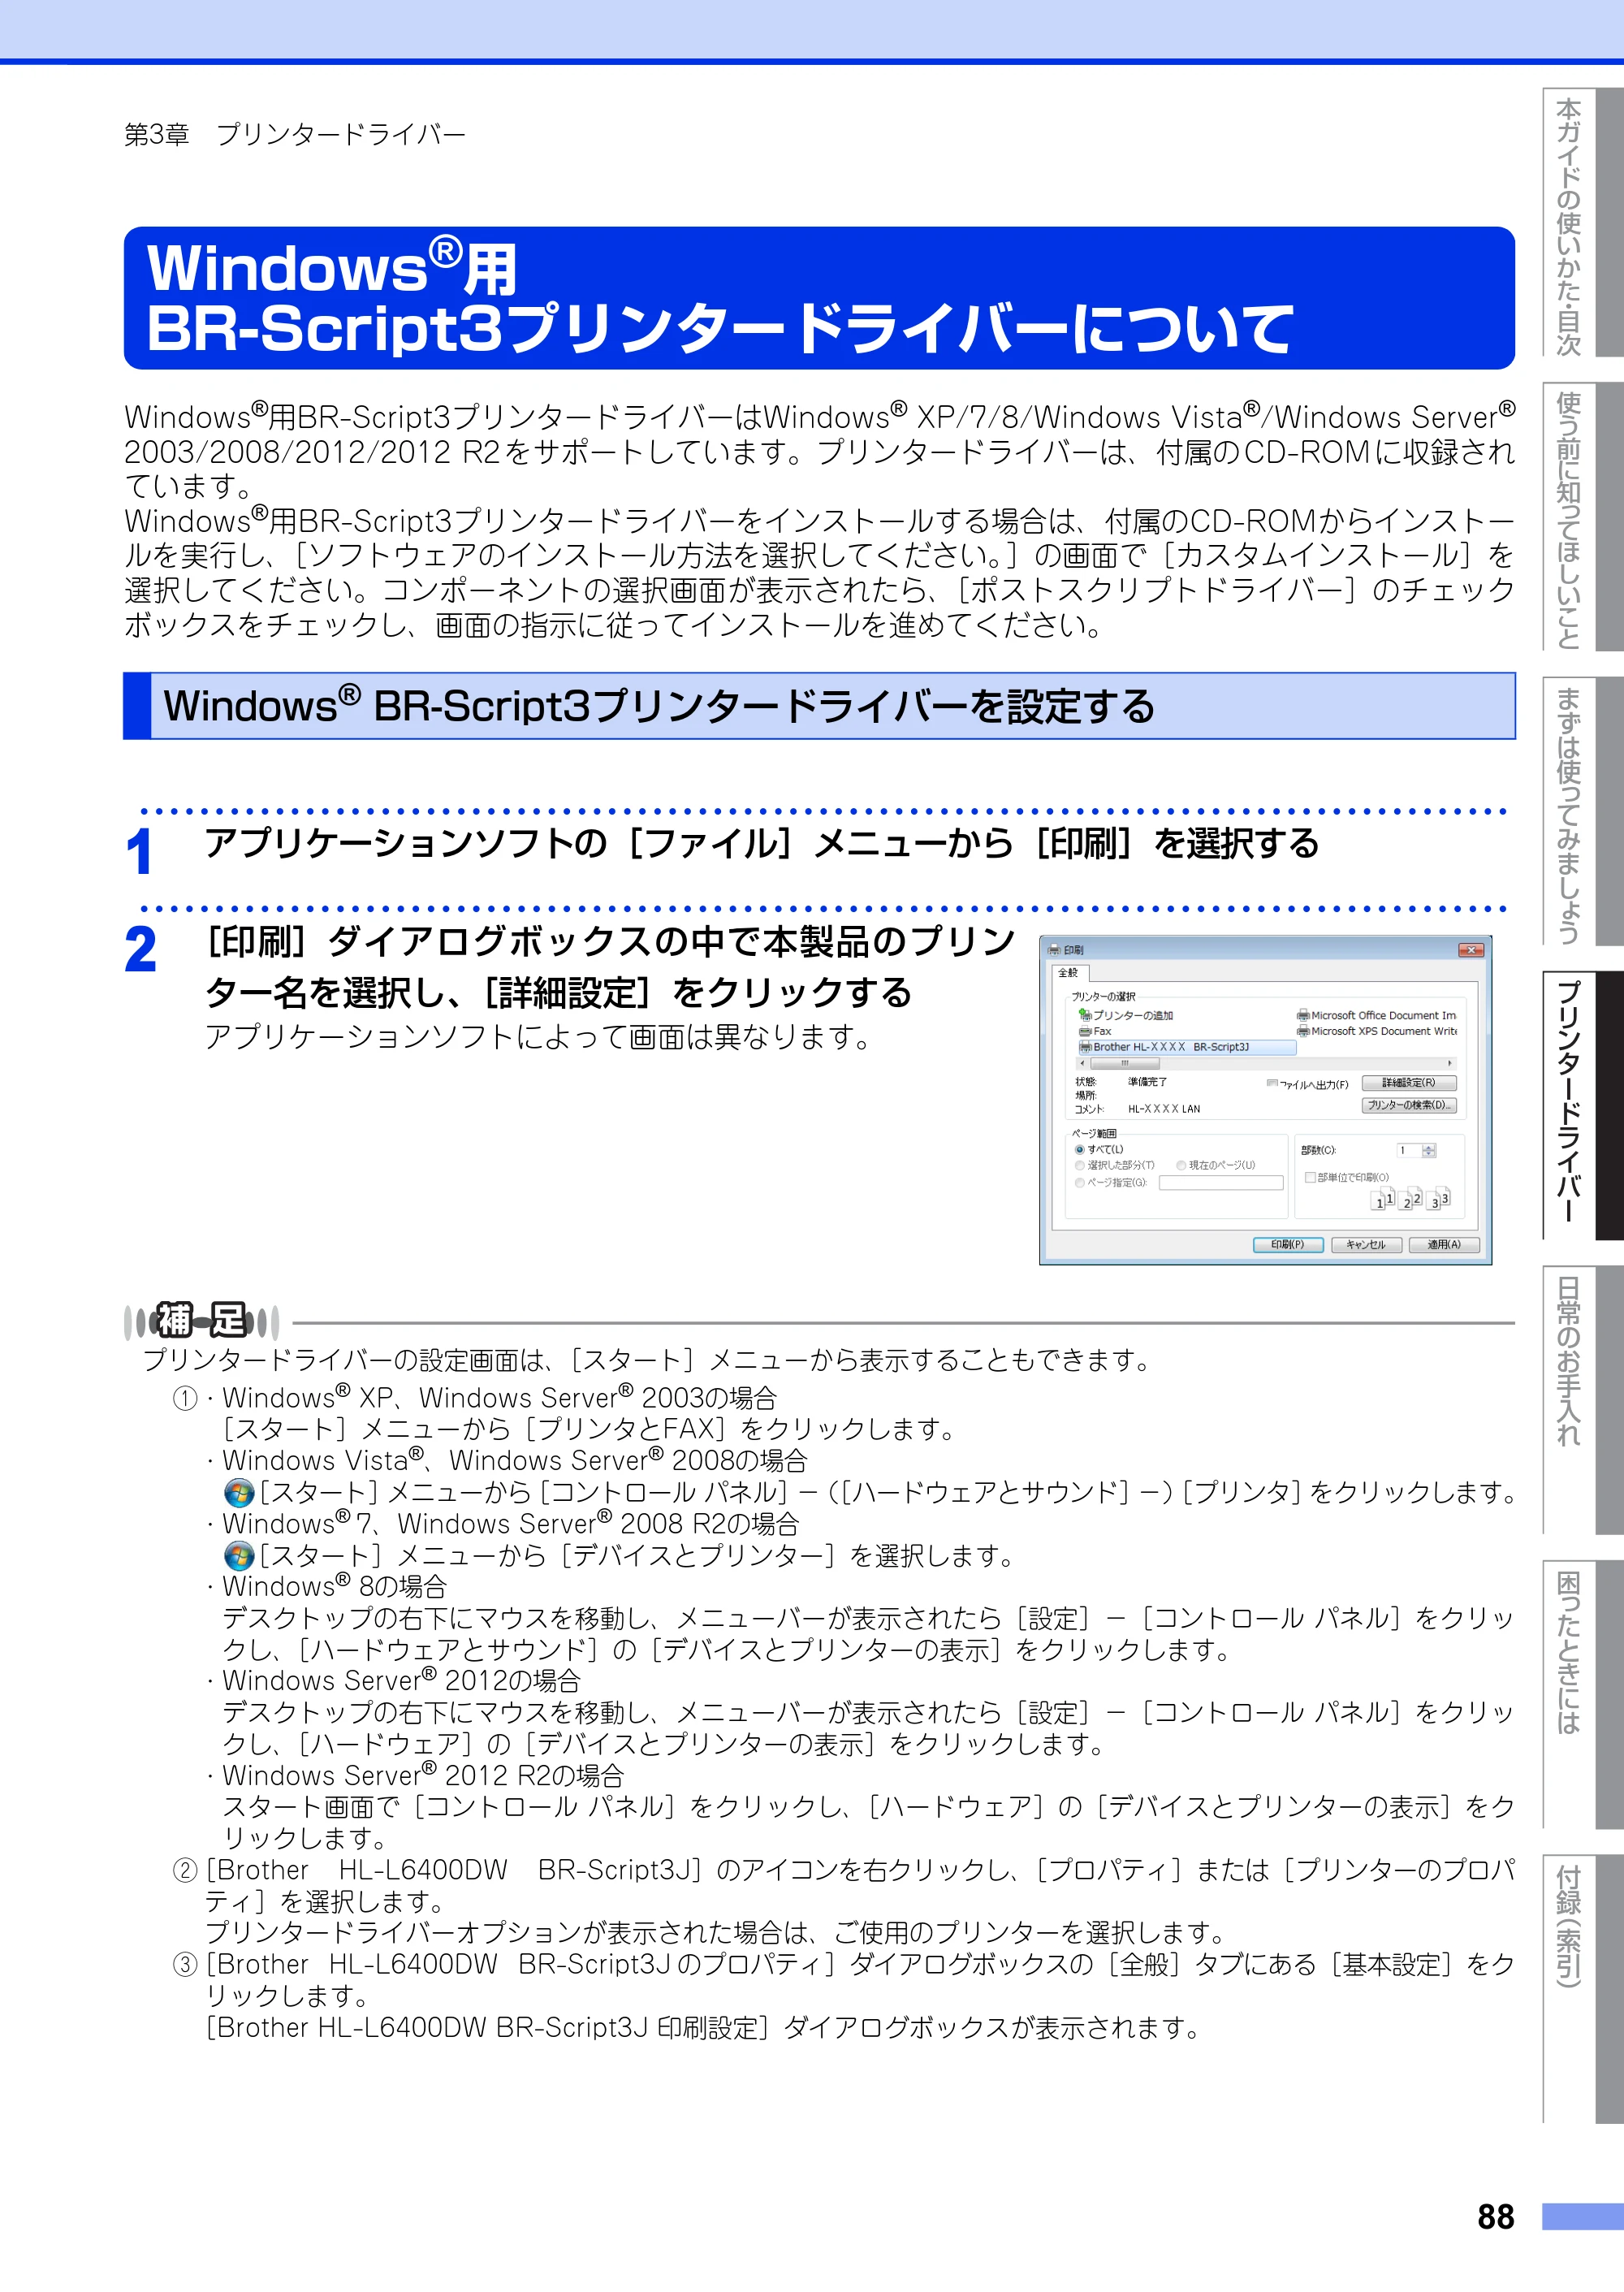Image resolution: width=1624 pixels, height=2292 pixels.
Task: Go to プリンタードライバー side tab
Action: [x=1584, y=1105]
